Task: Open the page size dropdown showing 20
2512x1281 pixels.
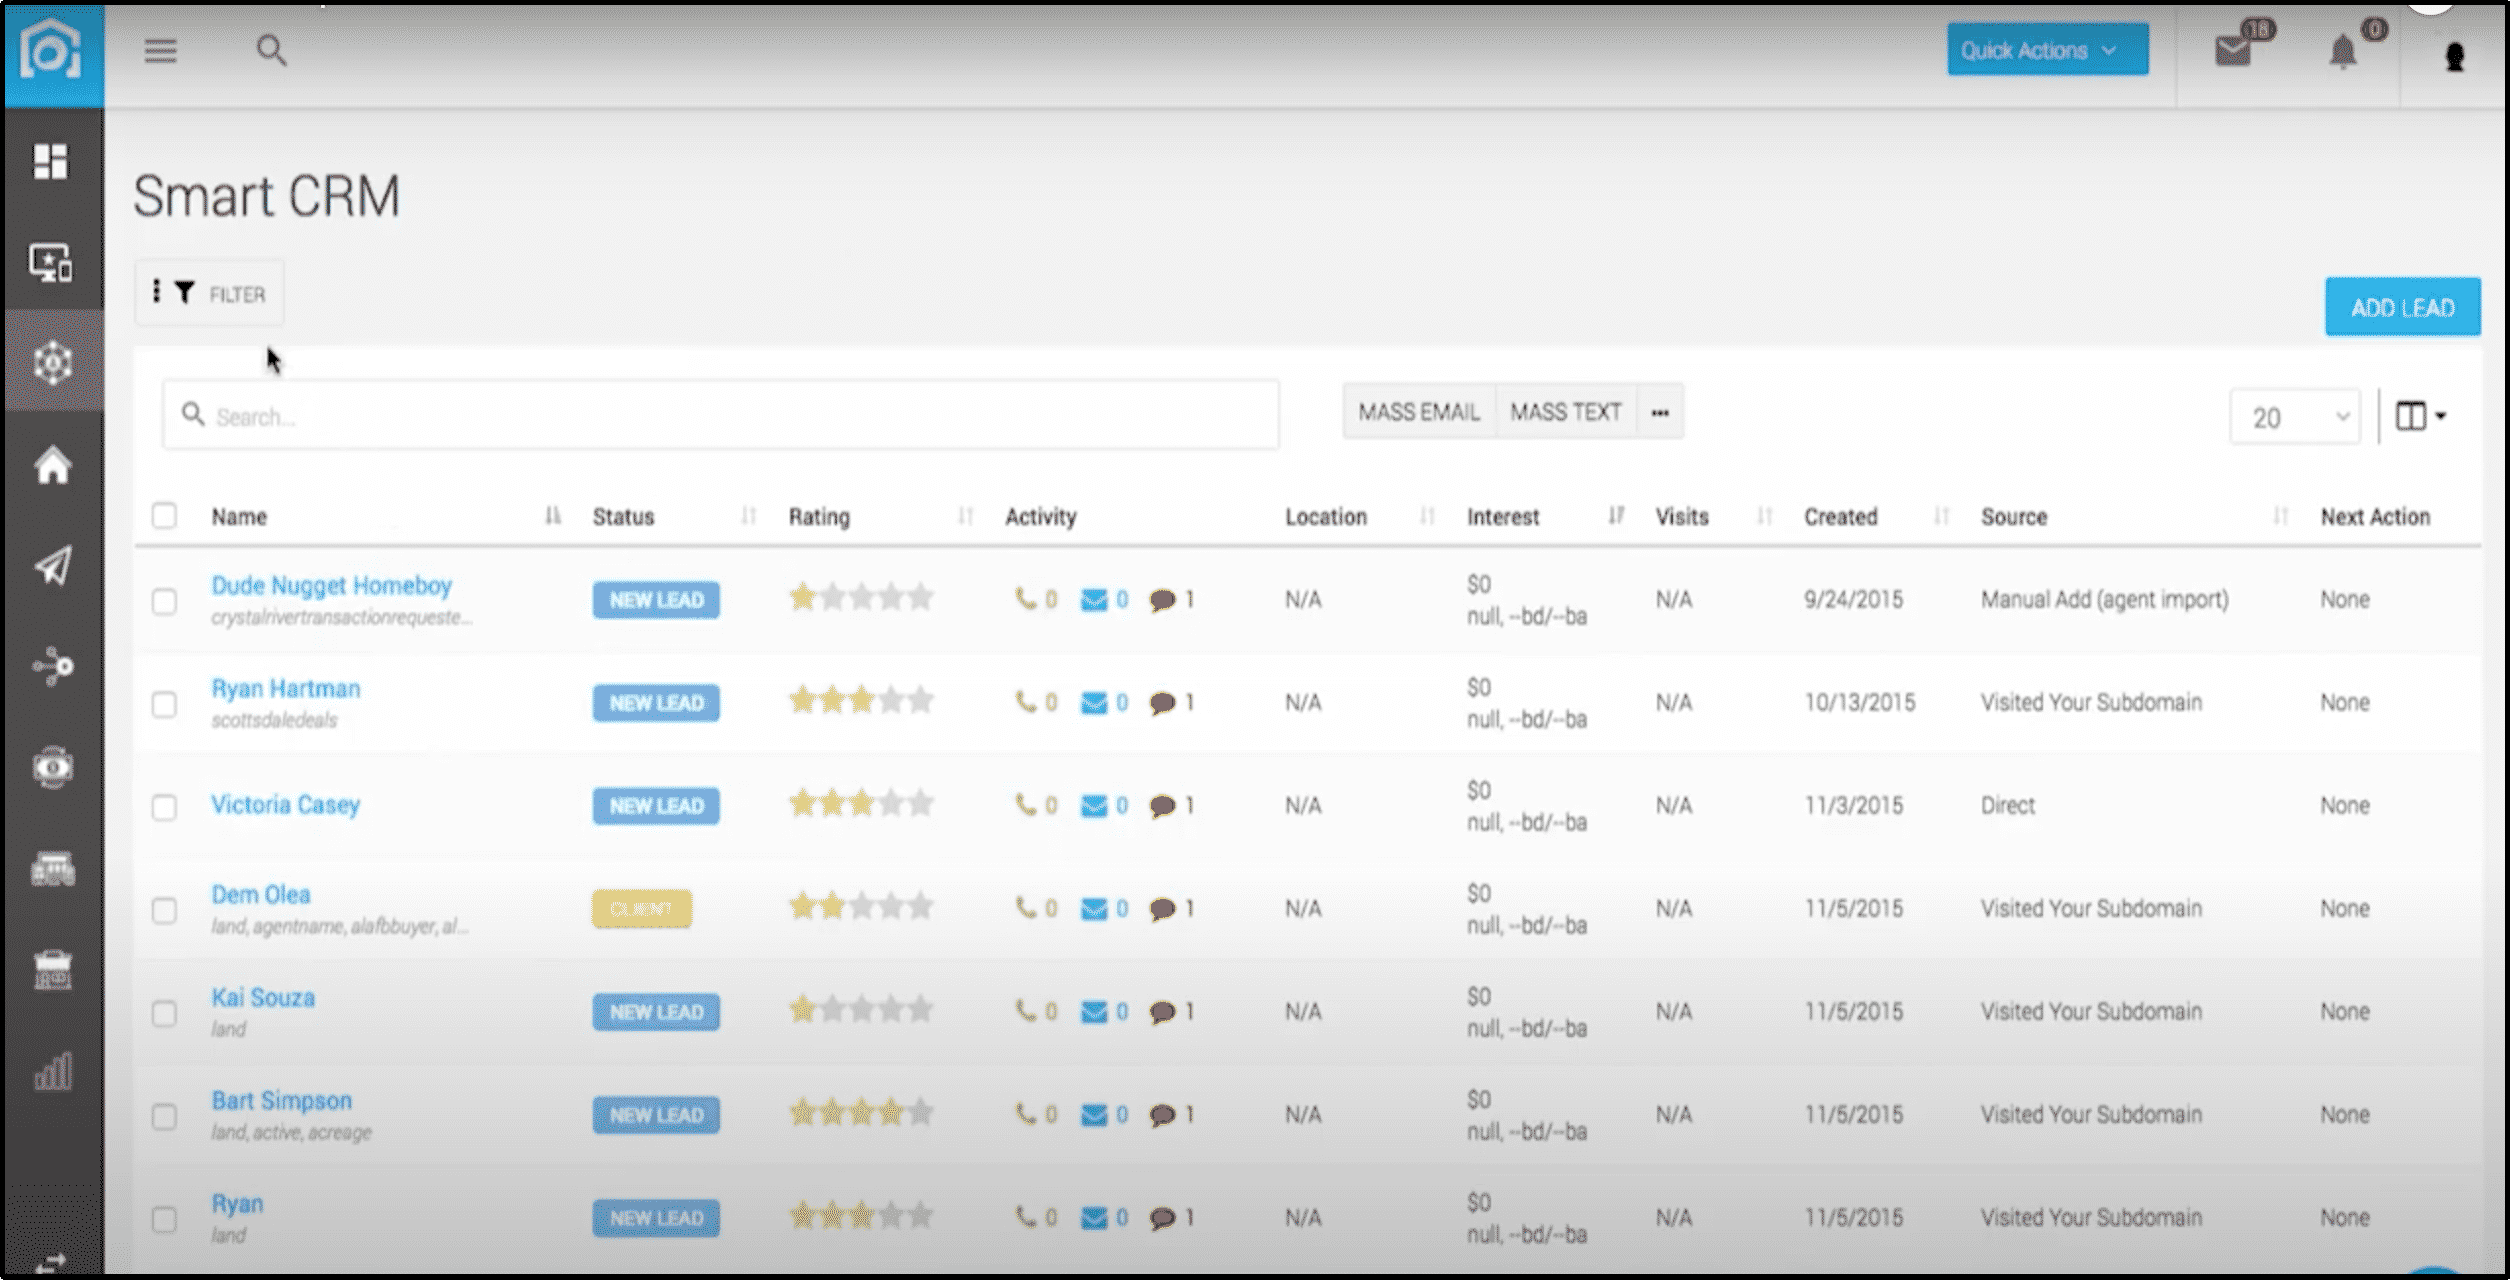Action: [x=2294, y=416]
